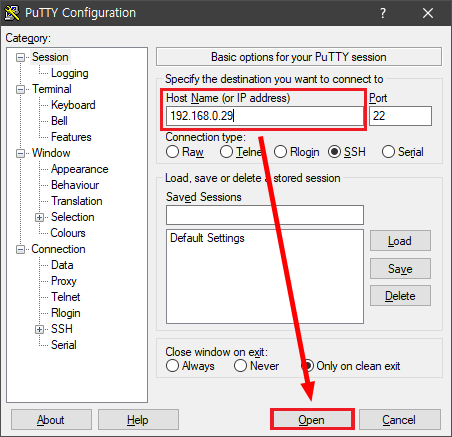The image size is (452, 437).
Task: Click the About button
Action: (x=51, y=420)
